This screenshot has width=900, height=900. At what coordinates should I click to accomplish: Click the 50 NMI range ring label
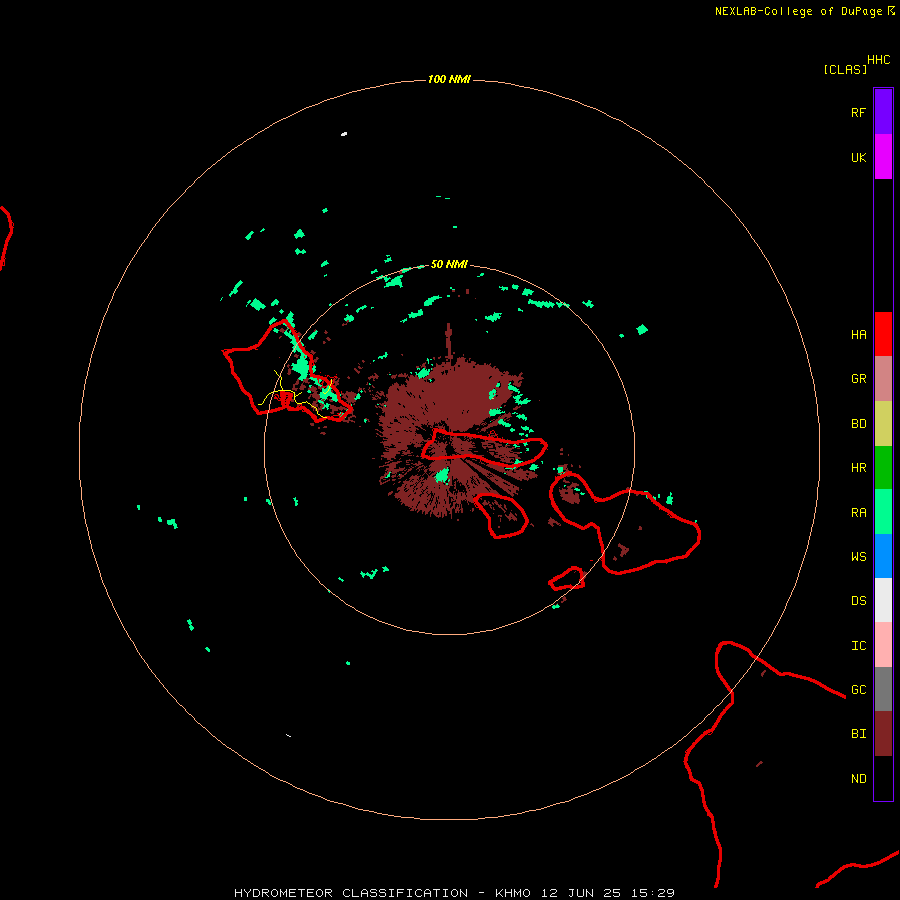449,264
